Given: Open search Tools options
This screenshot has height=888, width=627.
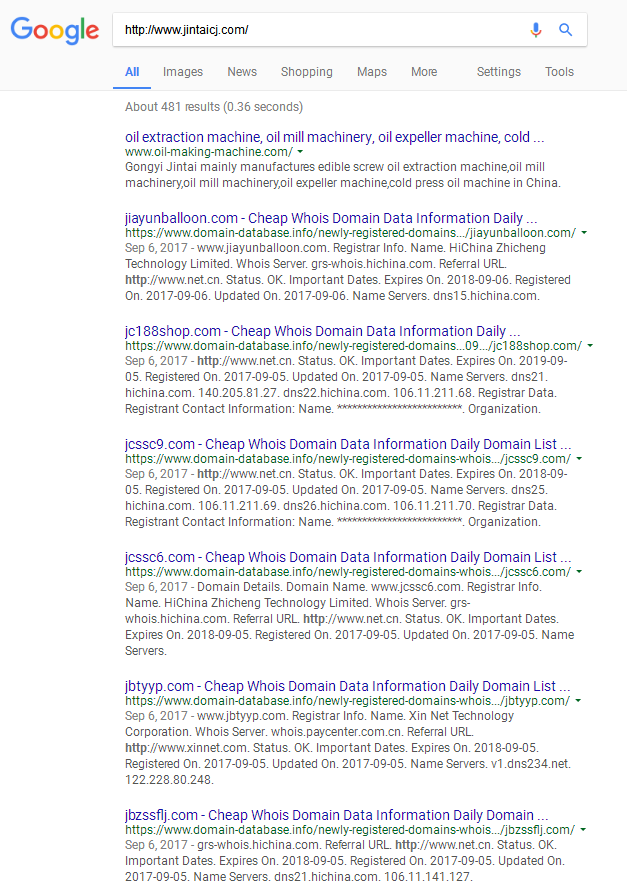Looking at the screenshot, I should pyautogui.click(x=559, y=72).
